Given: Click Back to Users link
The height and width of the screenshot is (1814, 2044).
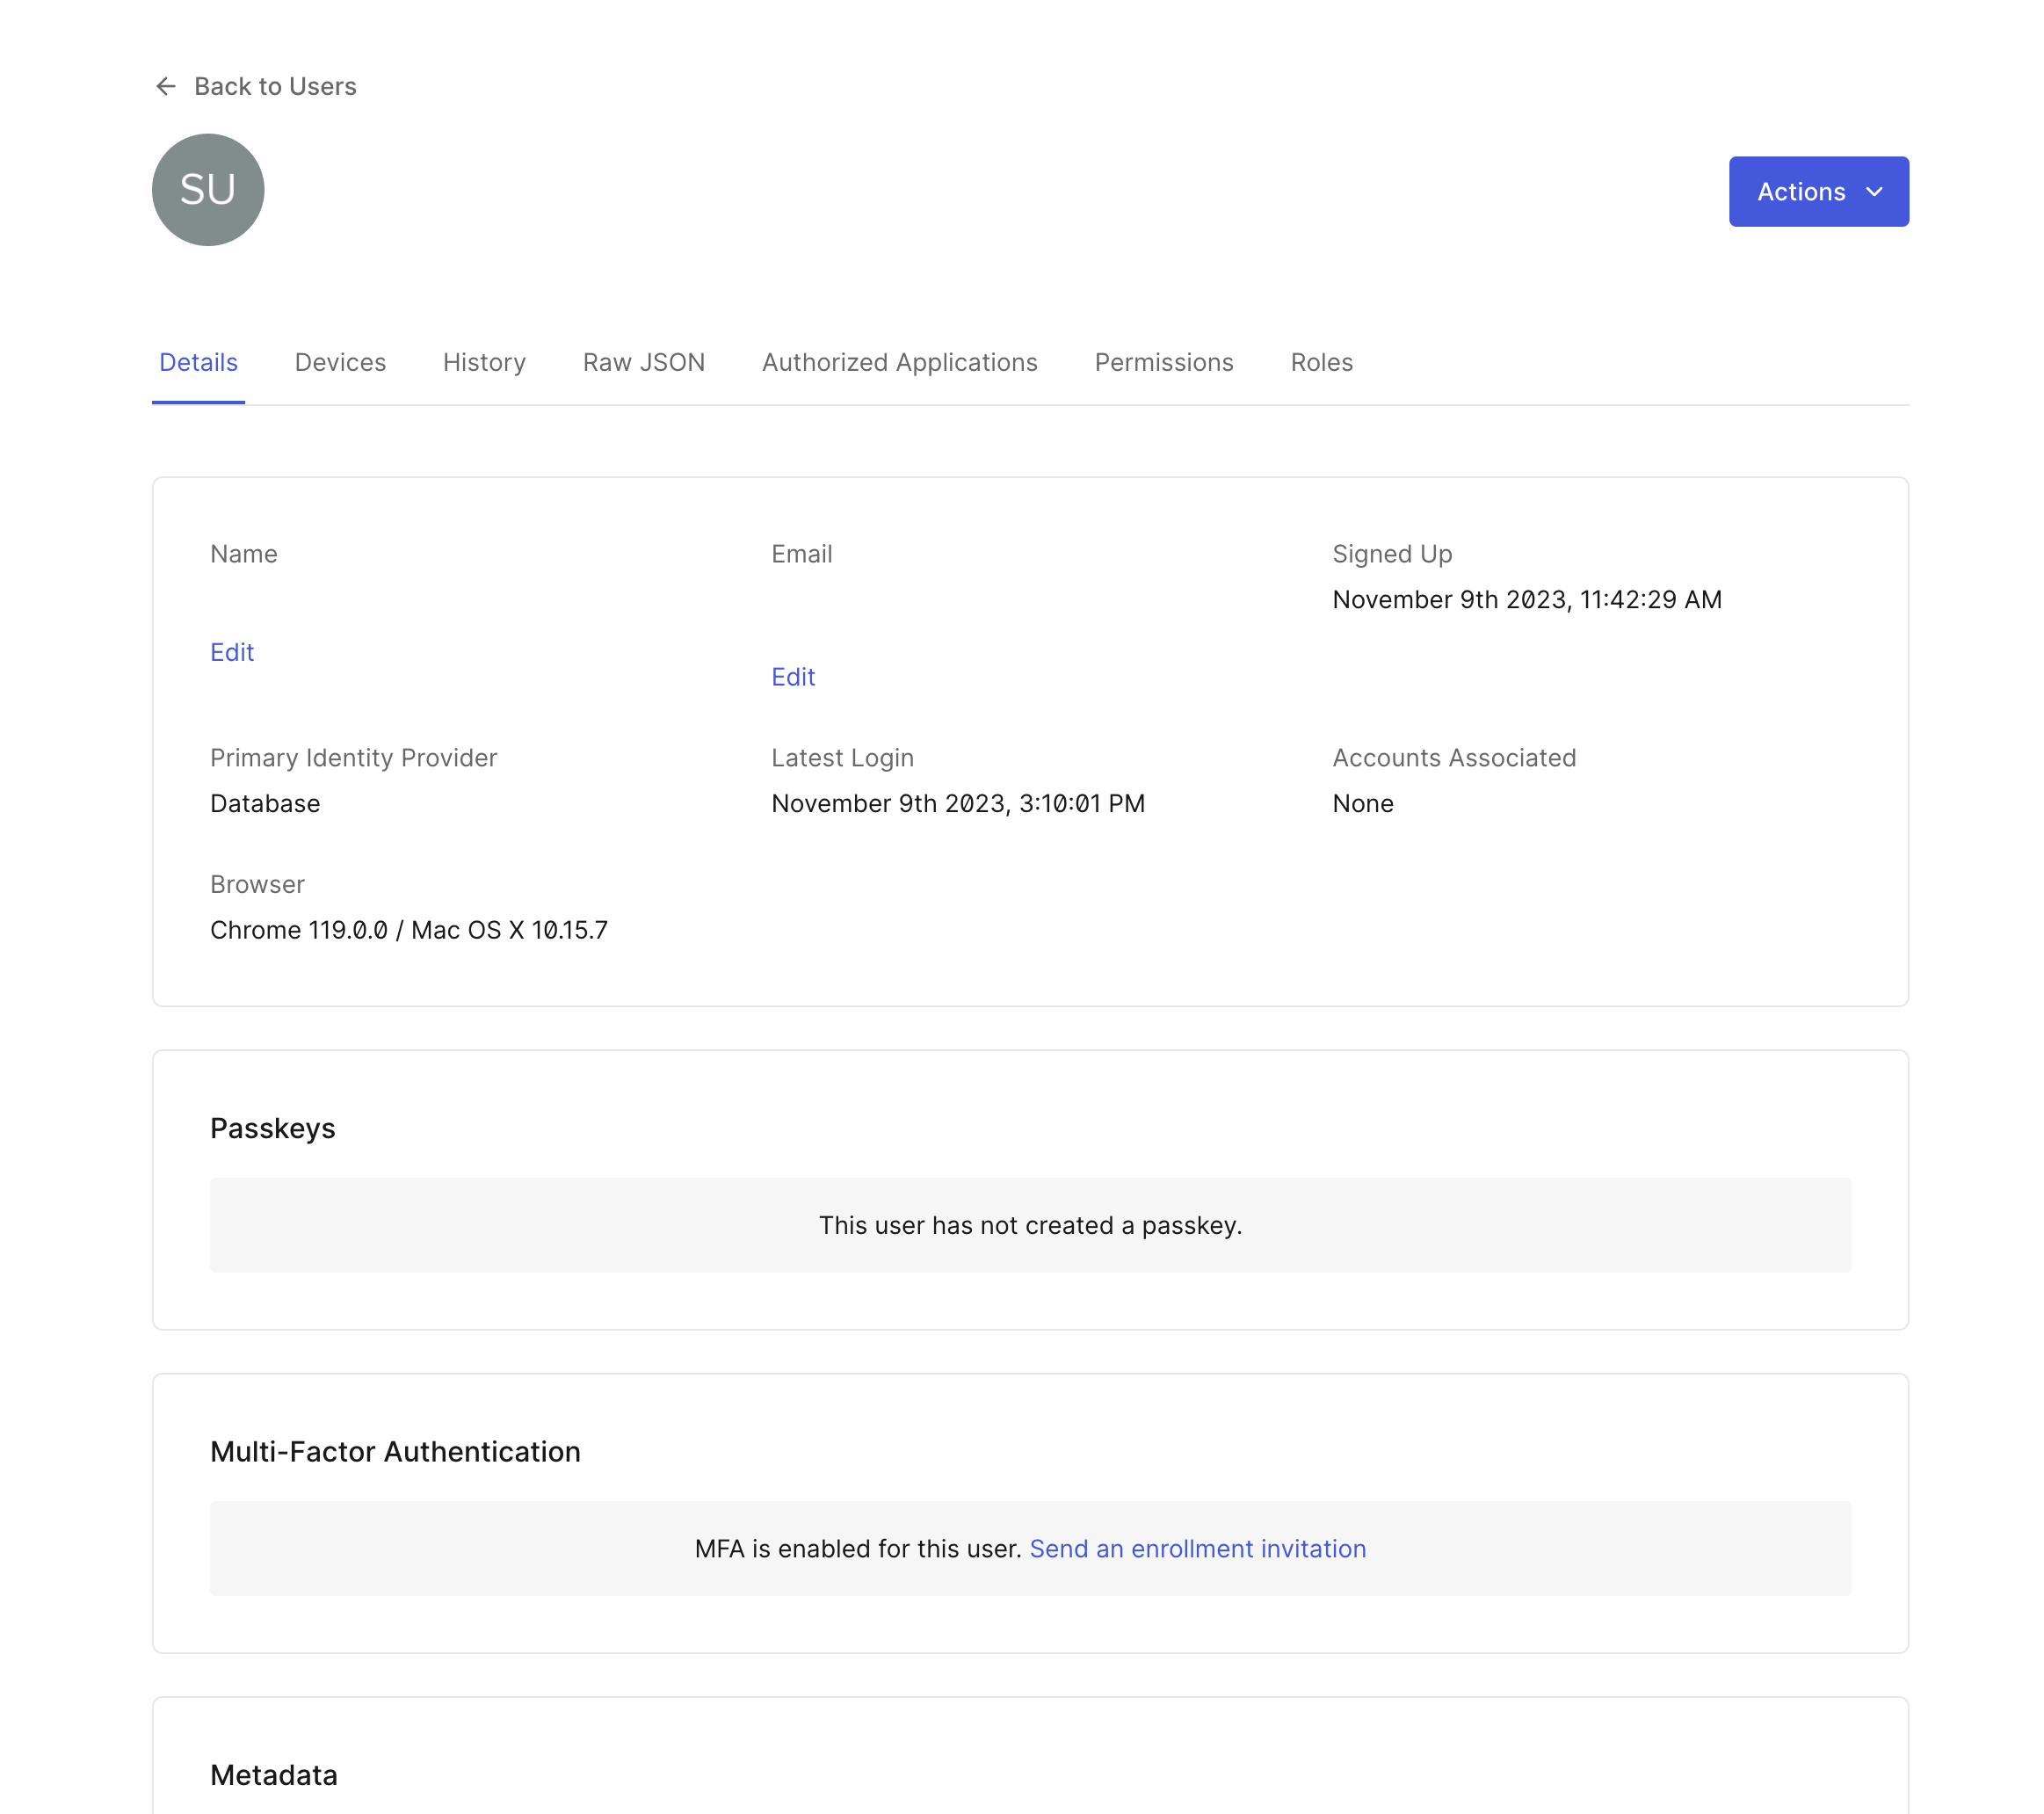Looking at the screenshot, I should tap(275, 86).
